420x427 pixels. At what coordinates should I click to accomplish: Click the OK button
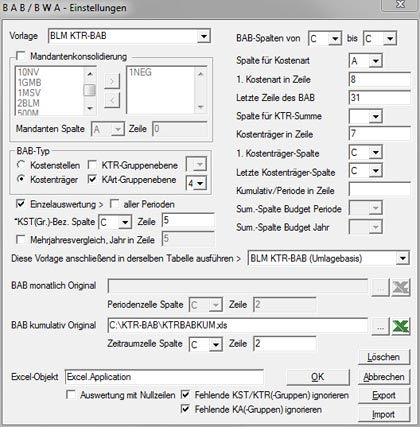(x=318, y=377)
